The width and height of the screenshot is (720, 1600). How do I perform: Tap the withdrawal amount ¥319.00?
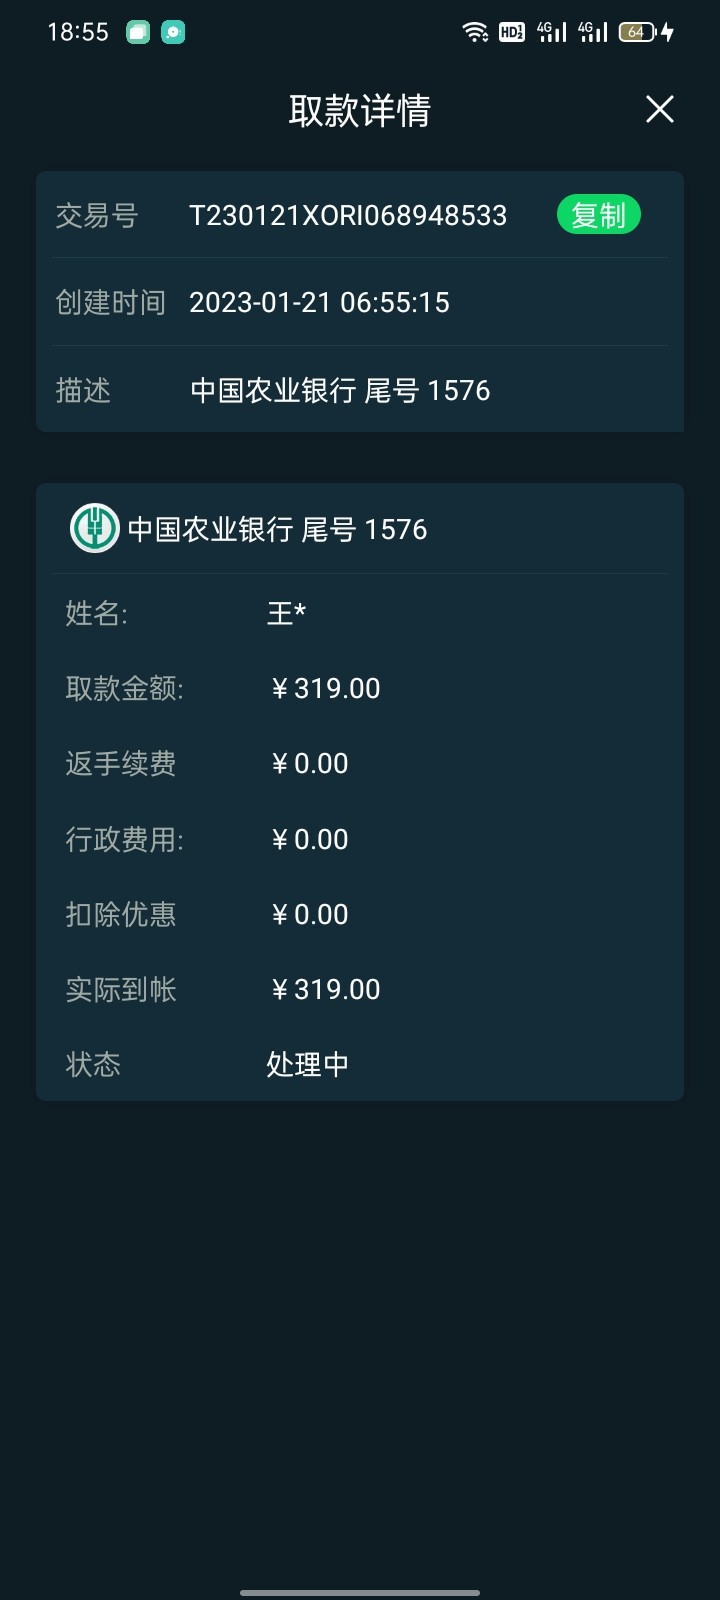pyautogui.click(x=326, y=688)
